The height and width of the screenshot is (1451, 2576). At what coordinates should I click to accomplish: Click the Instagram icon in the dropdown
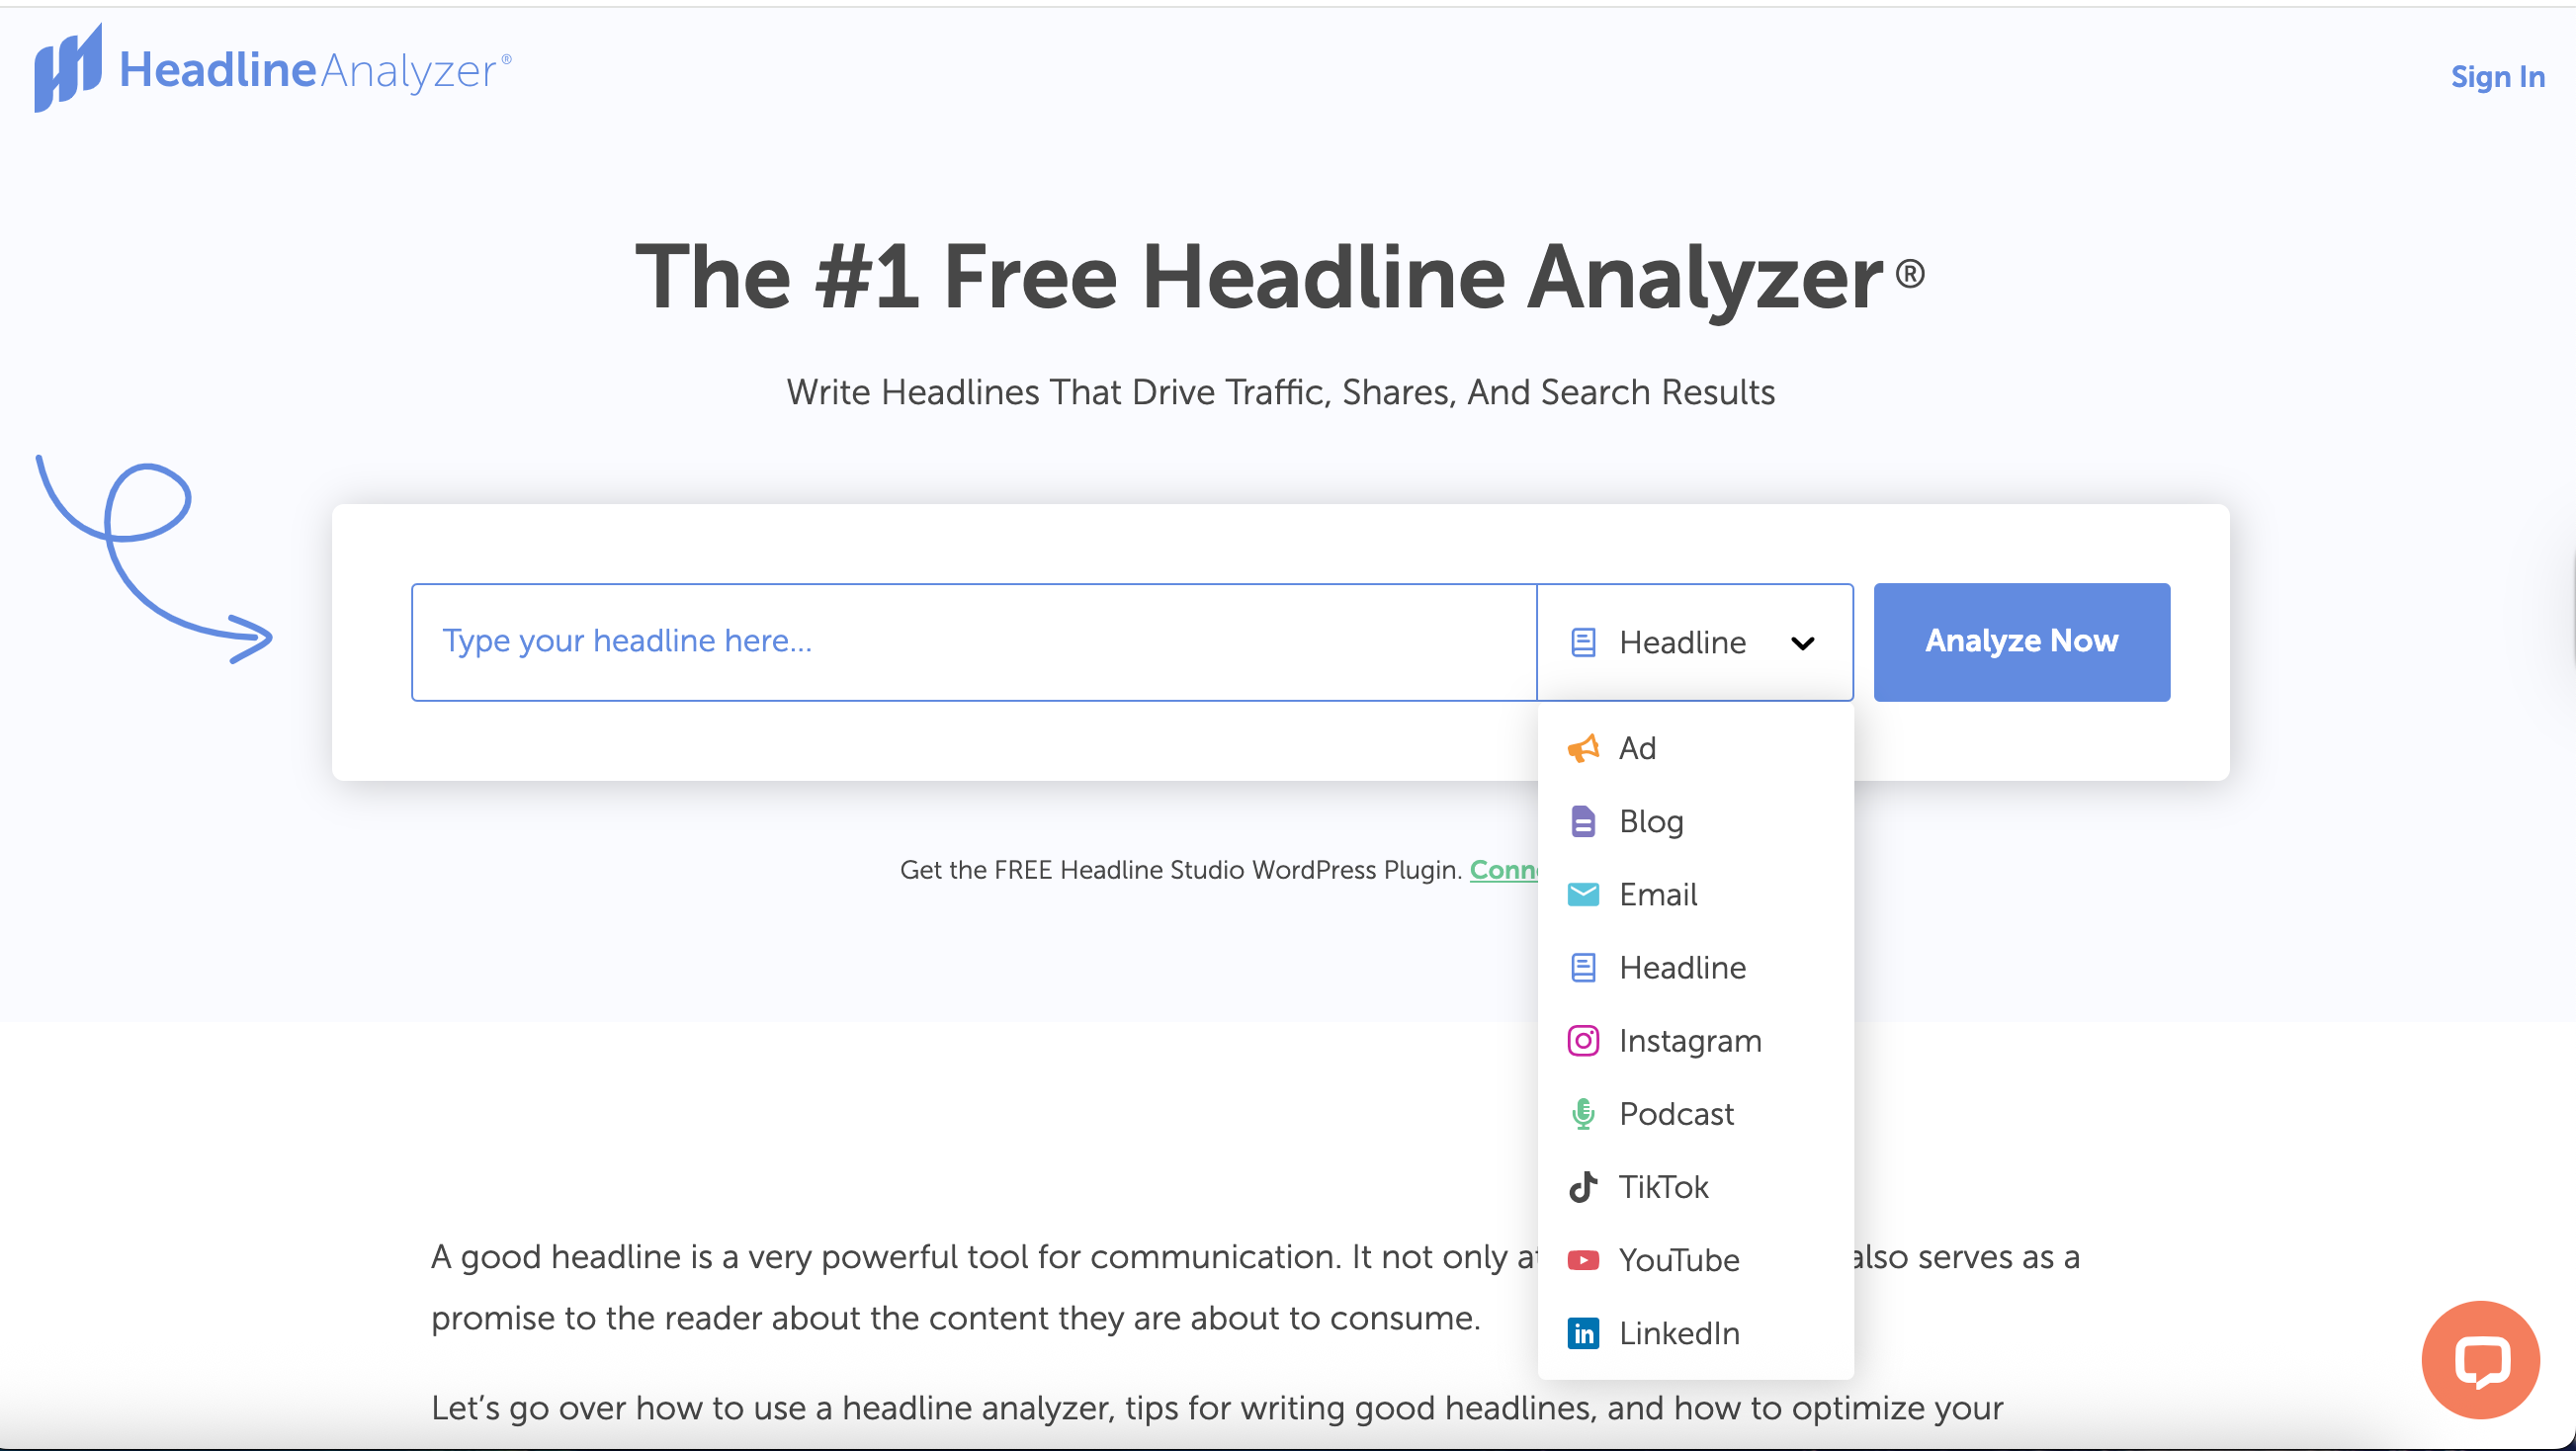click(1583, 1040)
